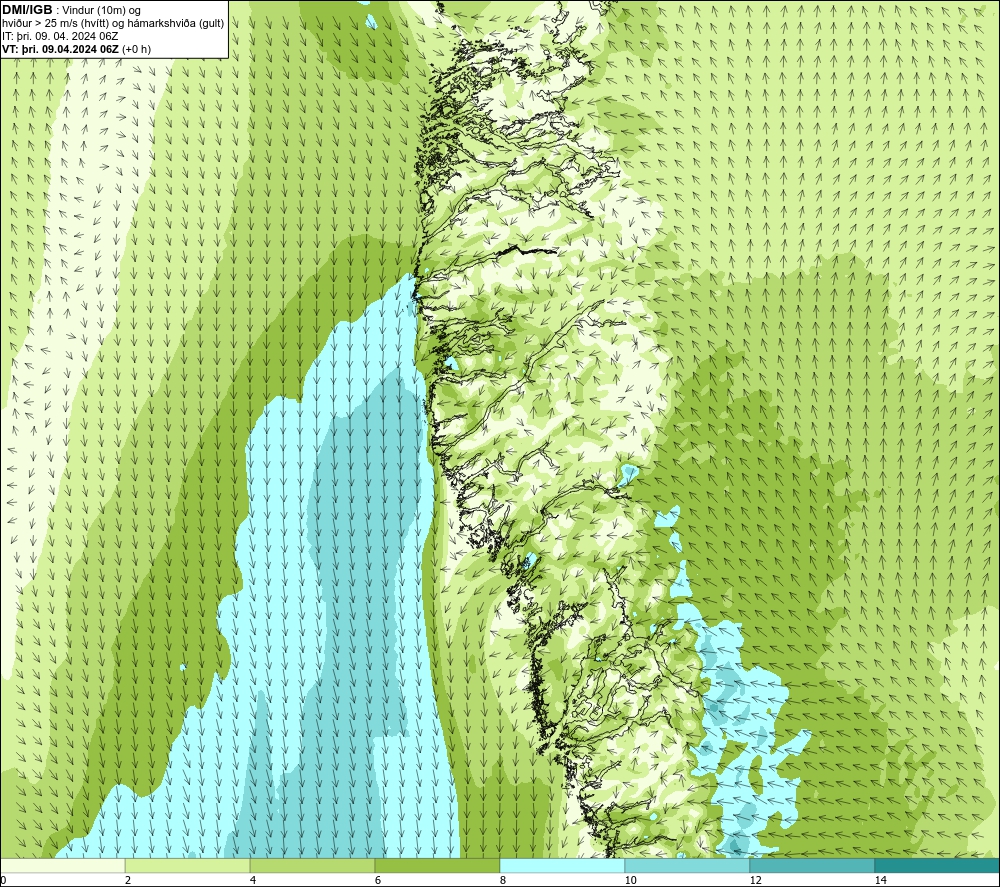Click the DMI/IGB title in the legend box
Image resolution: width=1000 pixels, height=887 pixels.
(x=27, y=10)
